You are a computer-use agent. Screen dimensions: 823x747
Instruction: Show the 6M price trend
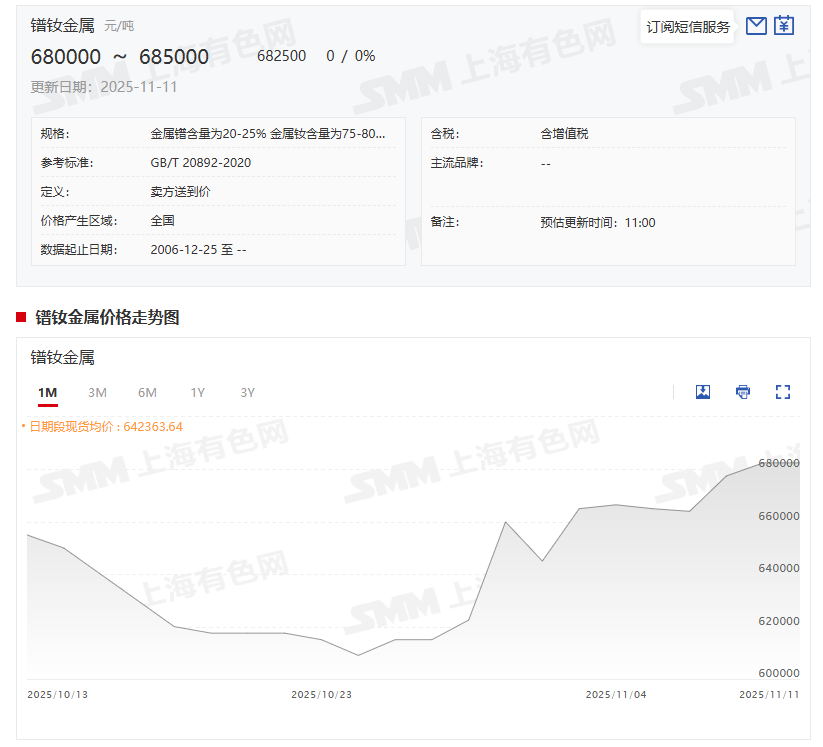[x=147, y=393]
